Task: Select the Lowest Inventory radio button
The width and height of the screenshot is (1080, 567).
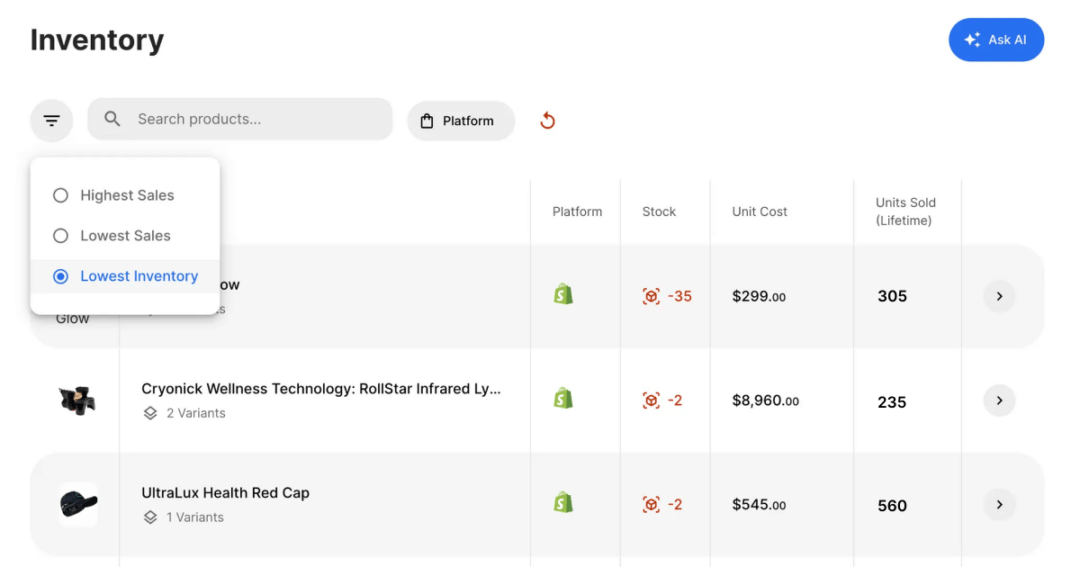Action: pos(61,276)
